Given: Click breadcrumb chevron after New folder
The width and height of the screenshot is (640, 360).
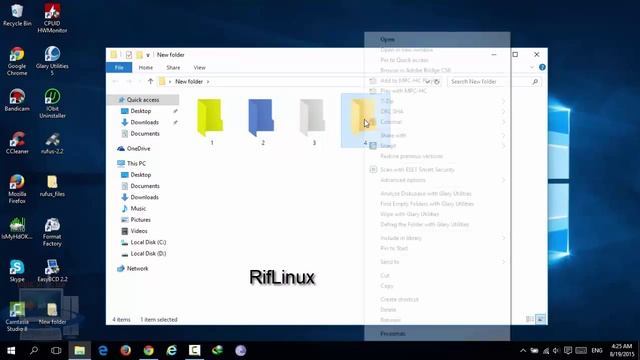Looking at the screenshot, I should [208, 82].
